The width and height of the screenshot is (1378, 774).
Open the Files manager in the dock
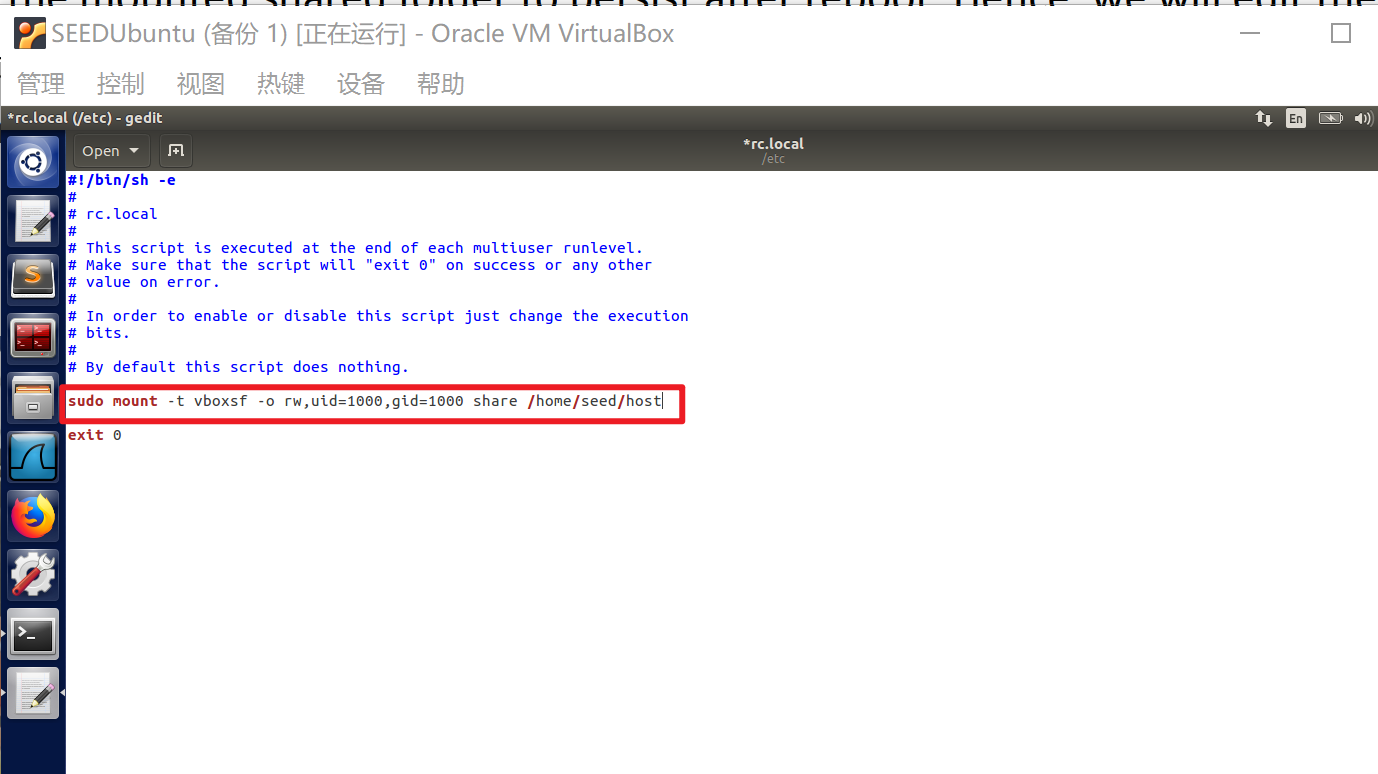point(33,397)
